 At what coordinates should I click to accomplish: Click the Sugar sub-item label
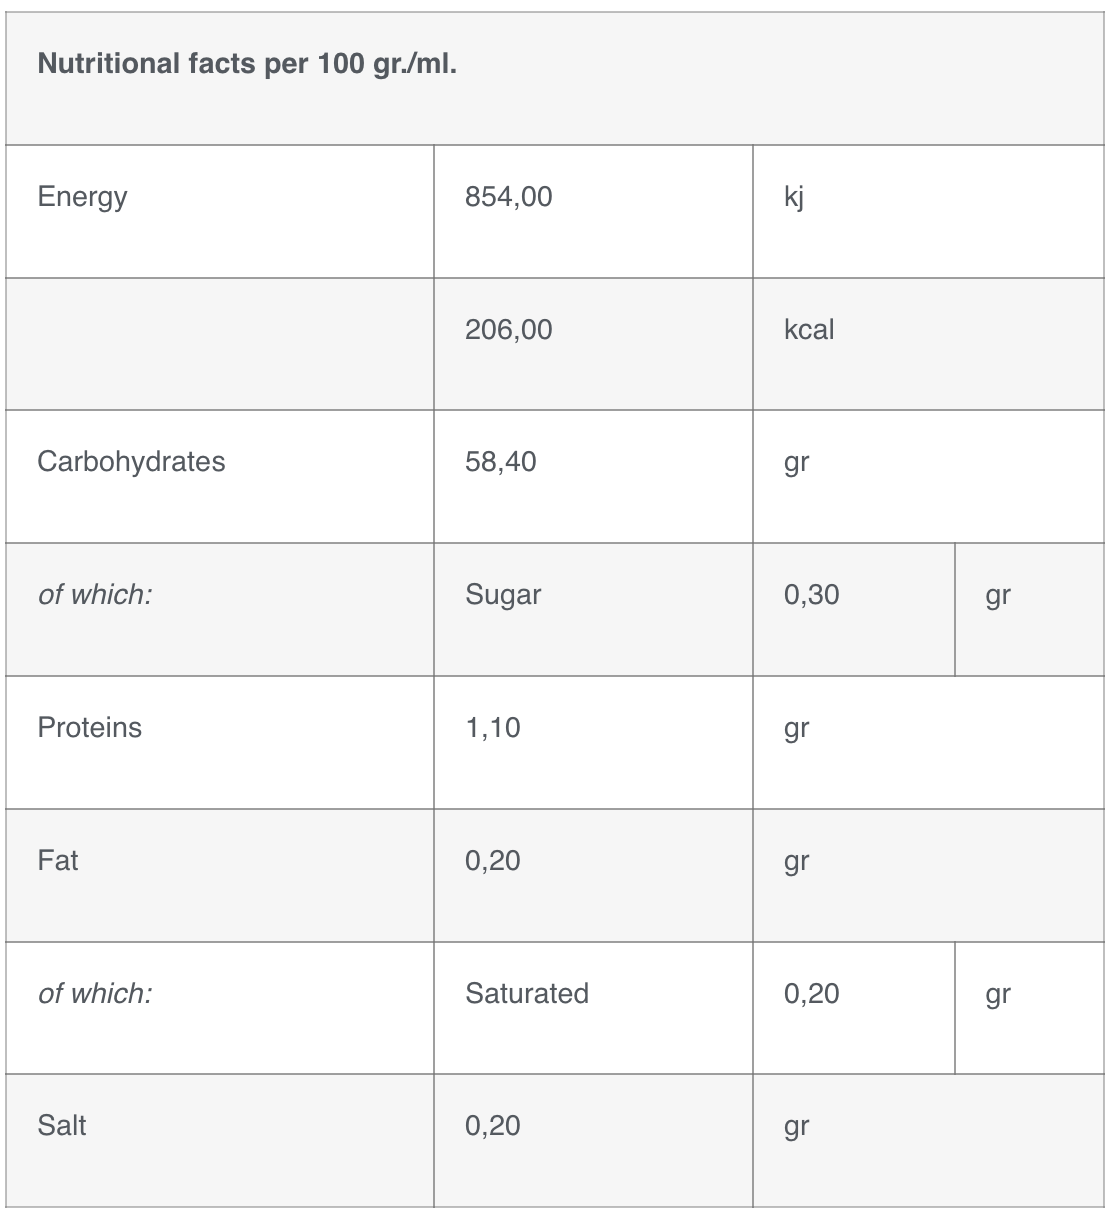[503, 595]
